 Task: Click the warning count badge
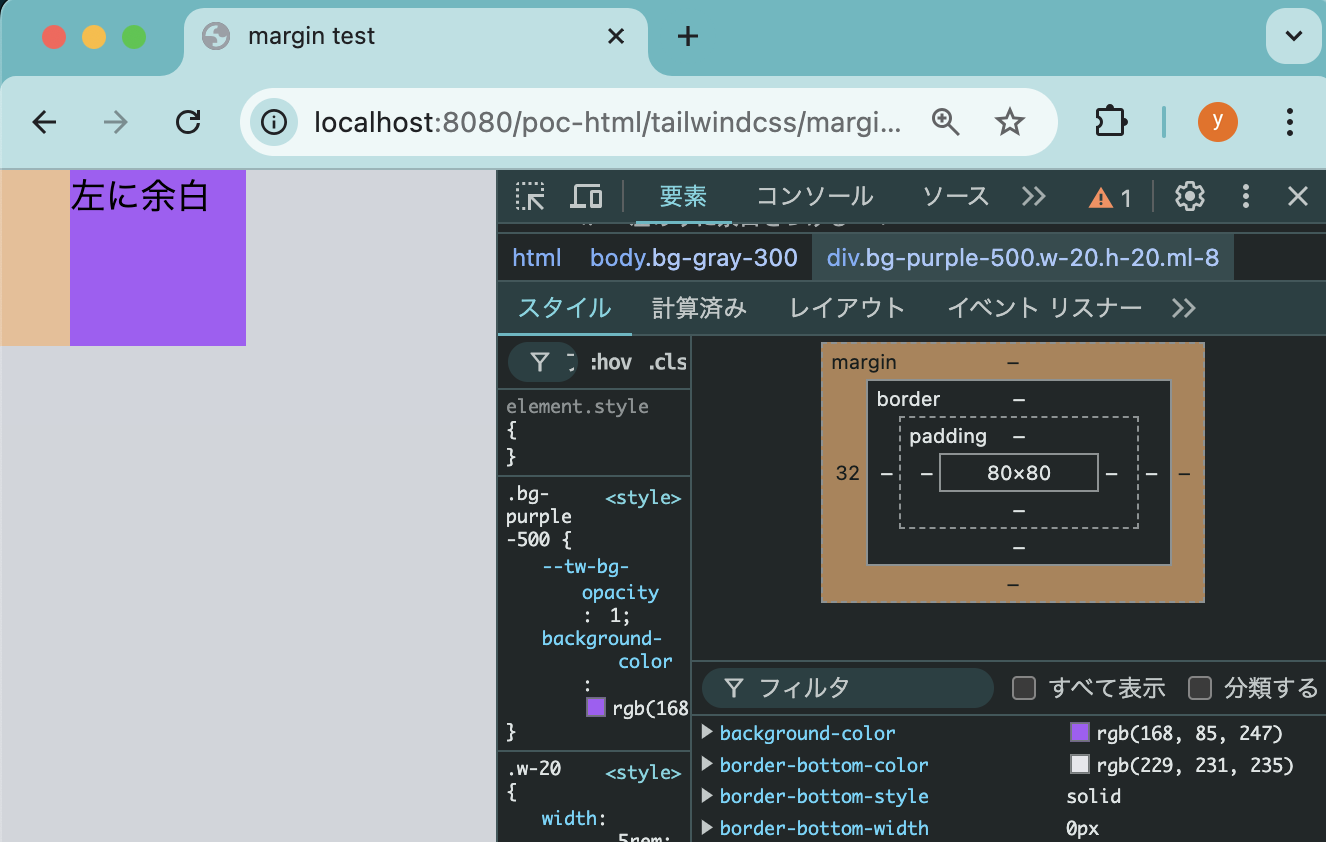(1110, 196)
